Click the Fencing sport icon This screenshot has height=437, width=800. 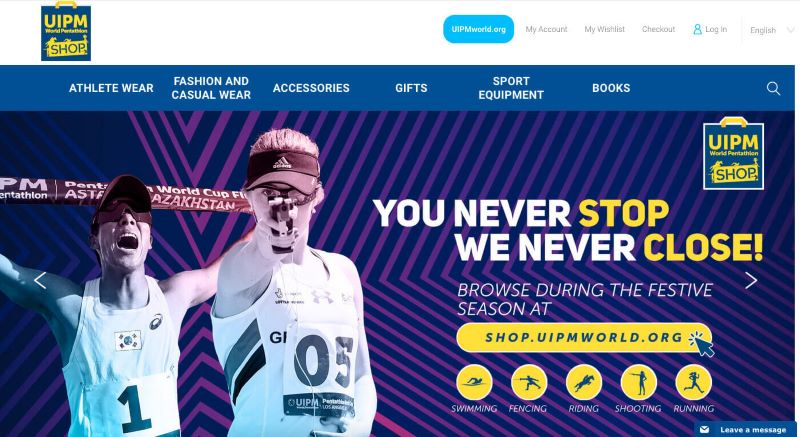click(529, 382)
